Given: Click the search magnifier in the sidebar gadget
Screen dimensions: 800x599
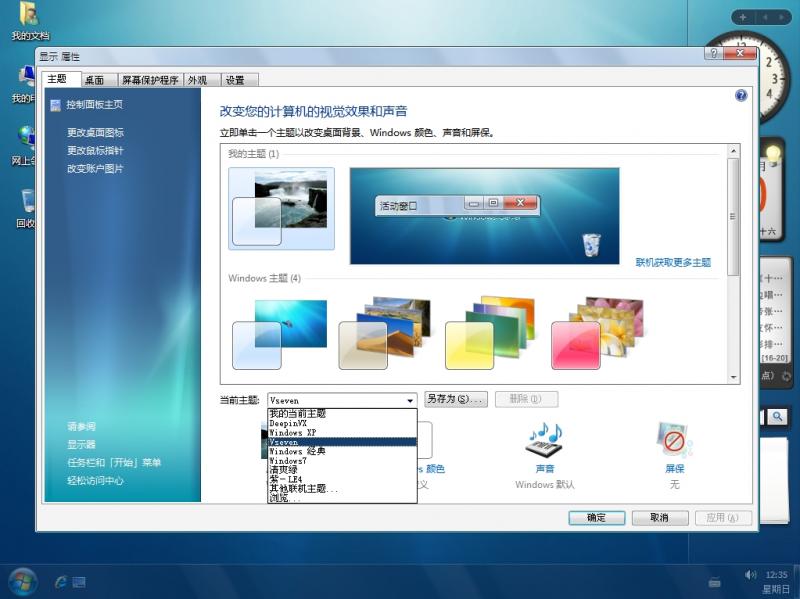Looking at the screenshot, I should pos(778,417).
